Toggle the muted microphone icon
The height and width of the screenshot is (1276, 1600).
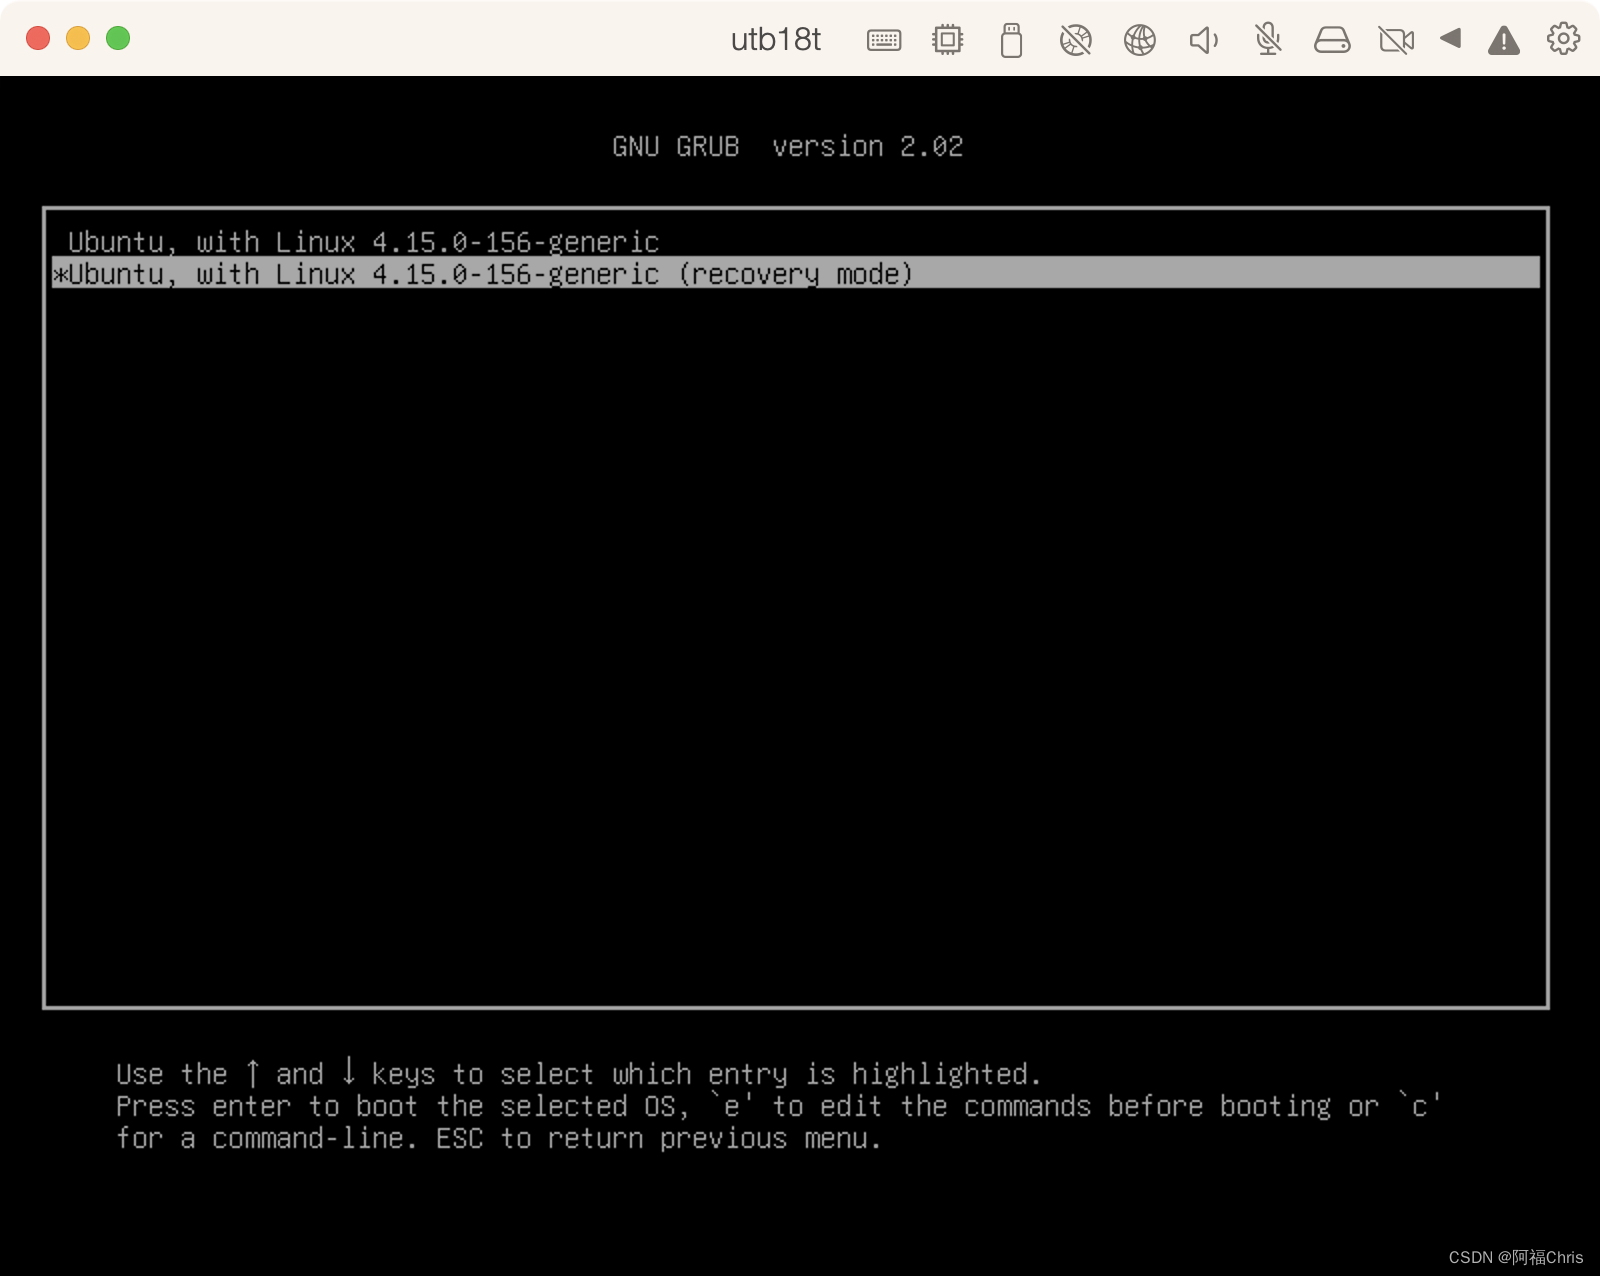(1268, 40)
